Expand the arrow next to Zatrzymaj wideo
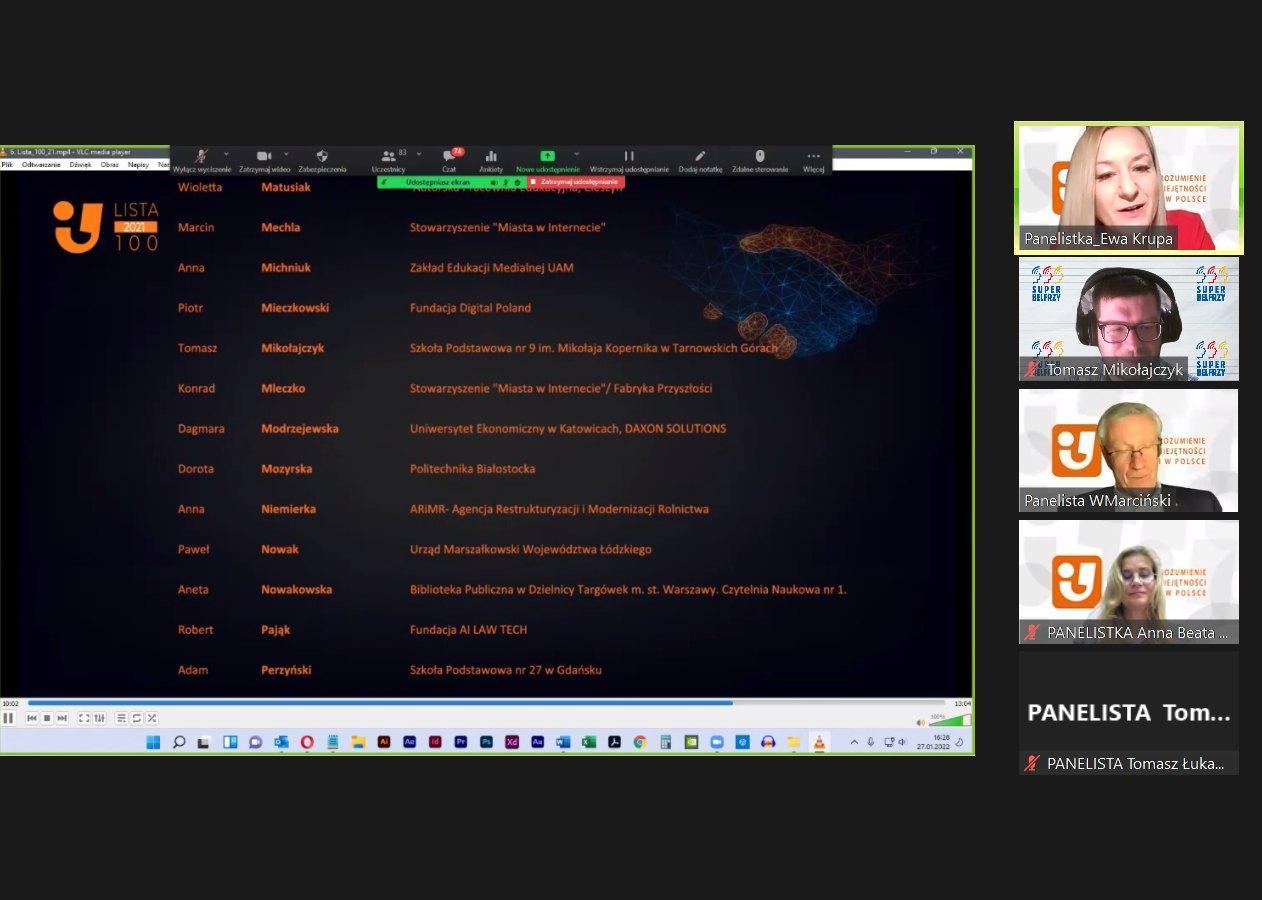Image resolution: width=1262 pixels, height=900 pixels. (x=286, y=154)
